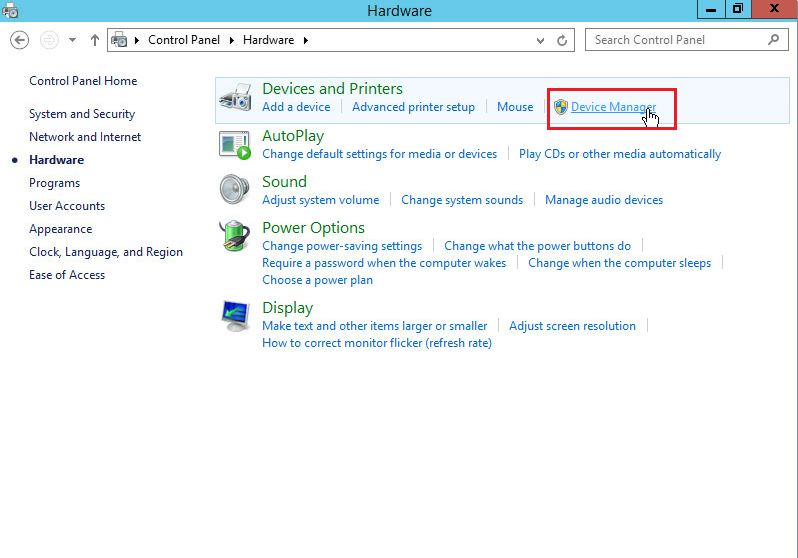Screen dimensions: 798x558
Task: Expand arrow after Hardware breadcrumb
Action: click(x=305, y=40)
